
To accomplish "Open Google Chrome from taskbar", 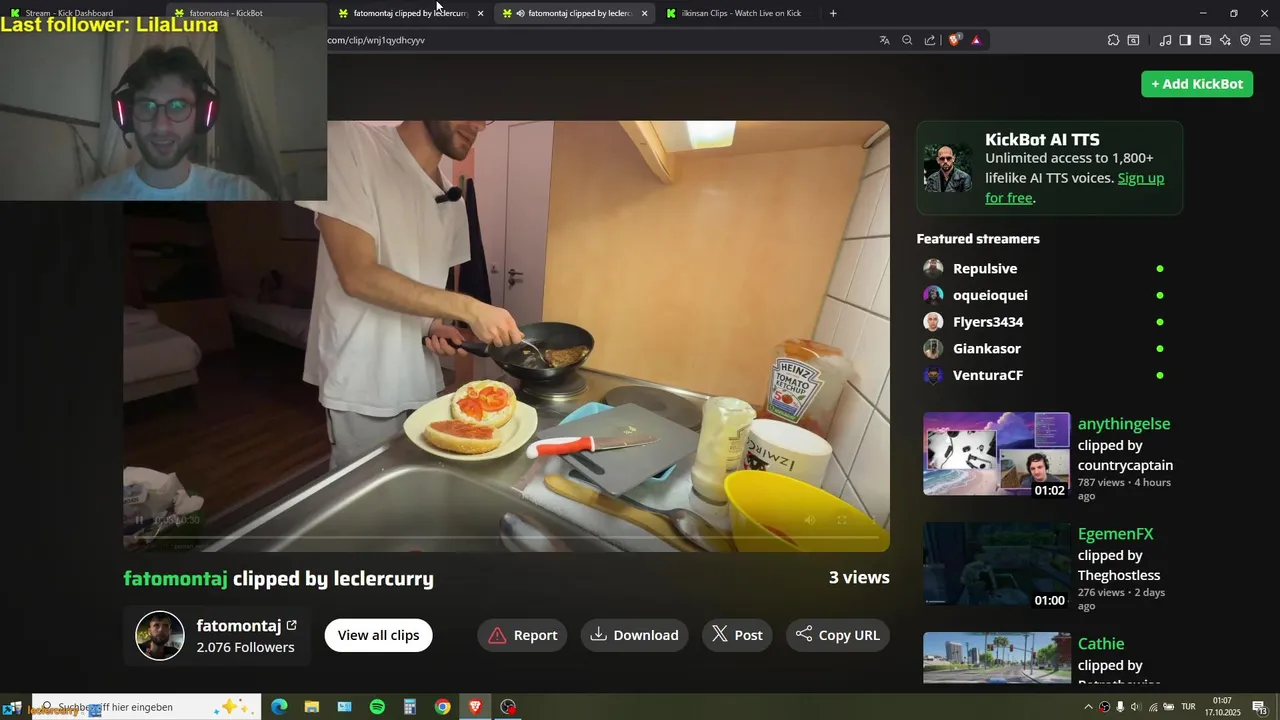I will [442, 707].
